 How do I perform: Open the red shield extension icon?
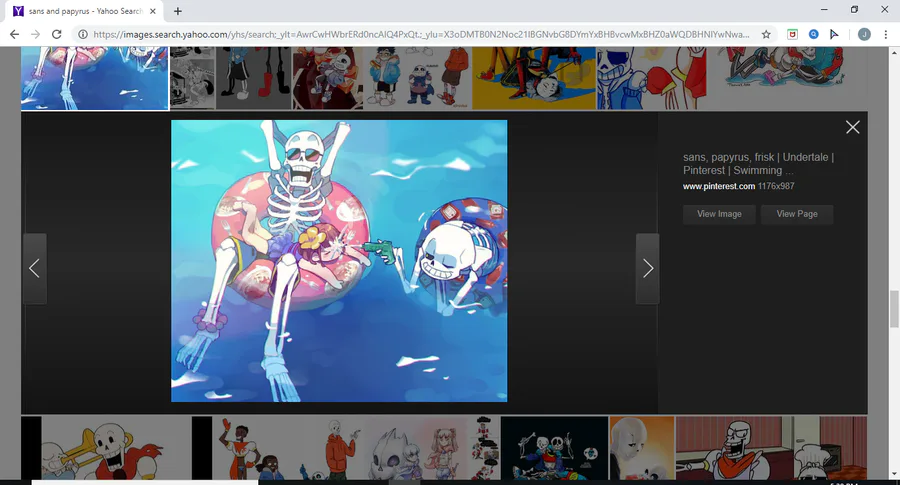pos(792,34)
